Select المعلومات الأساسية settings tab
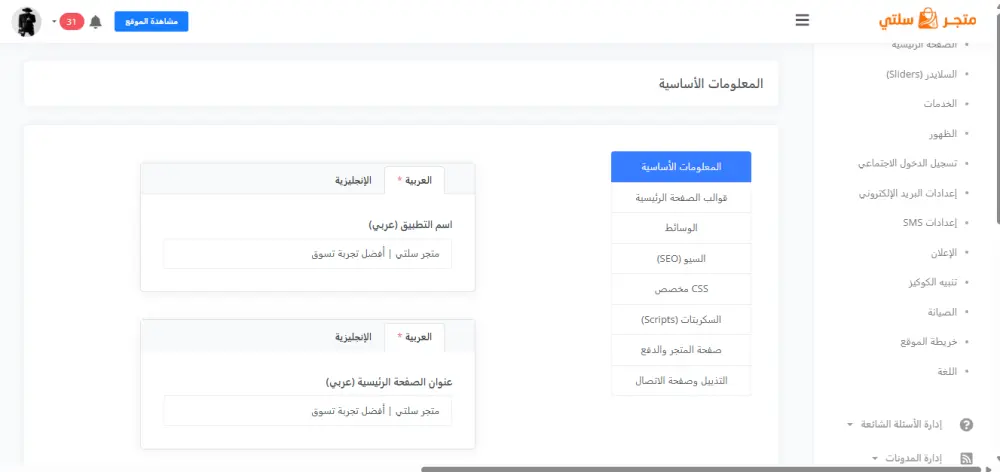The height and width of the screenshot is (472, 1000). click(x=681, y=166)
